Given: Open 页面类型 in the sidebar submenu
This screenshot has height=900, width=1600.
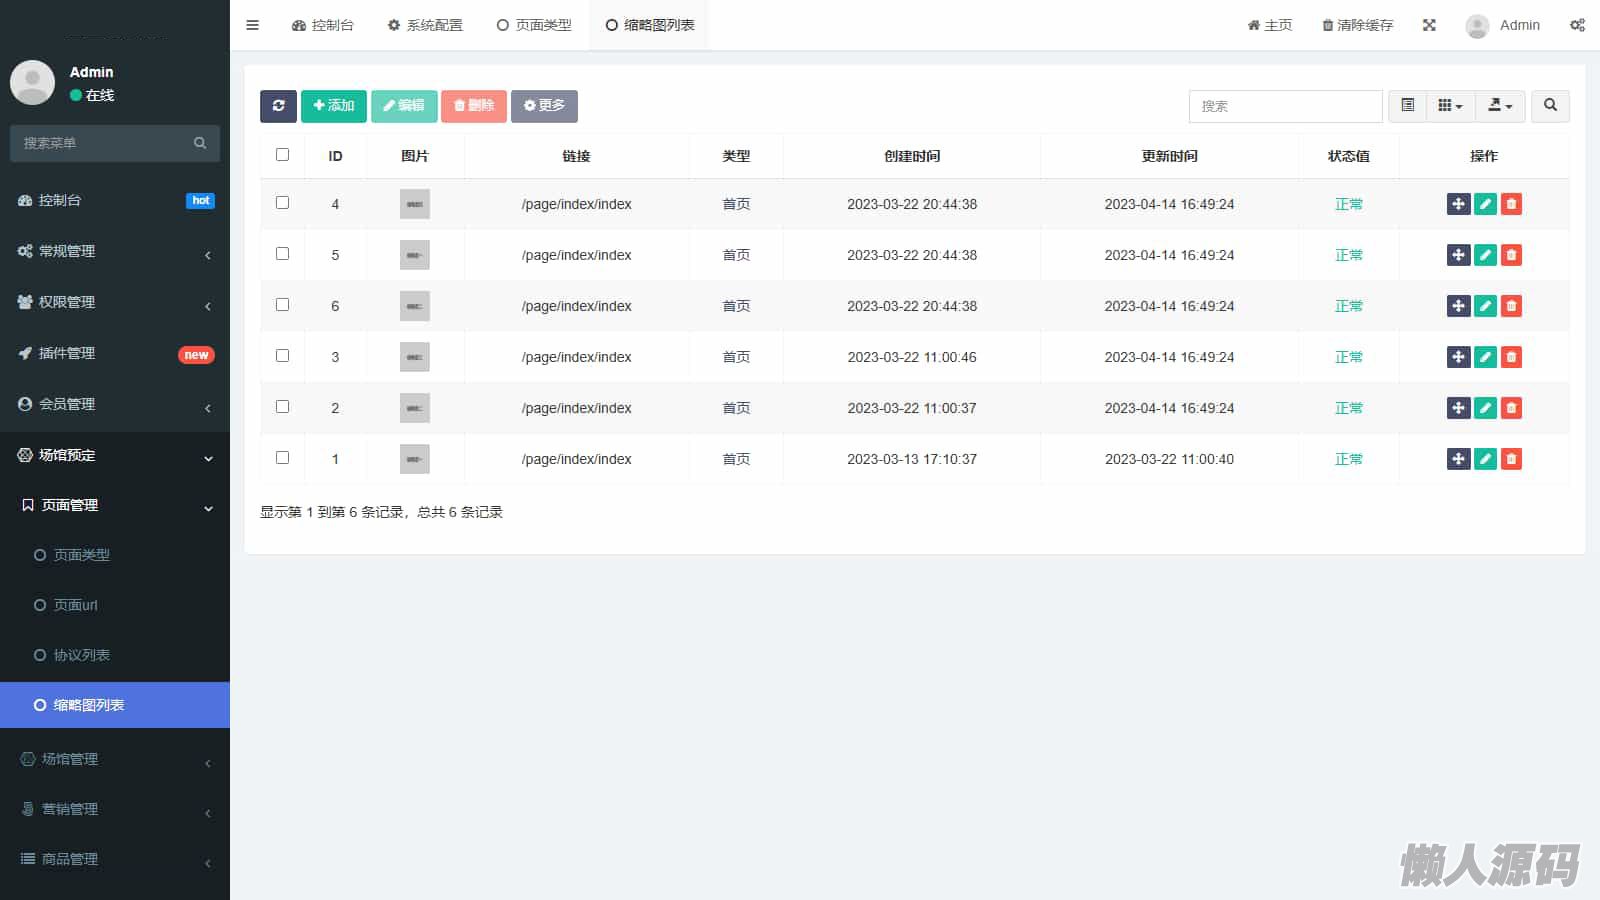Looking at the screenshot, I should click(81, 555).
